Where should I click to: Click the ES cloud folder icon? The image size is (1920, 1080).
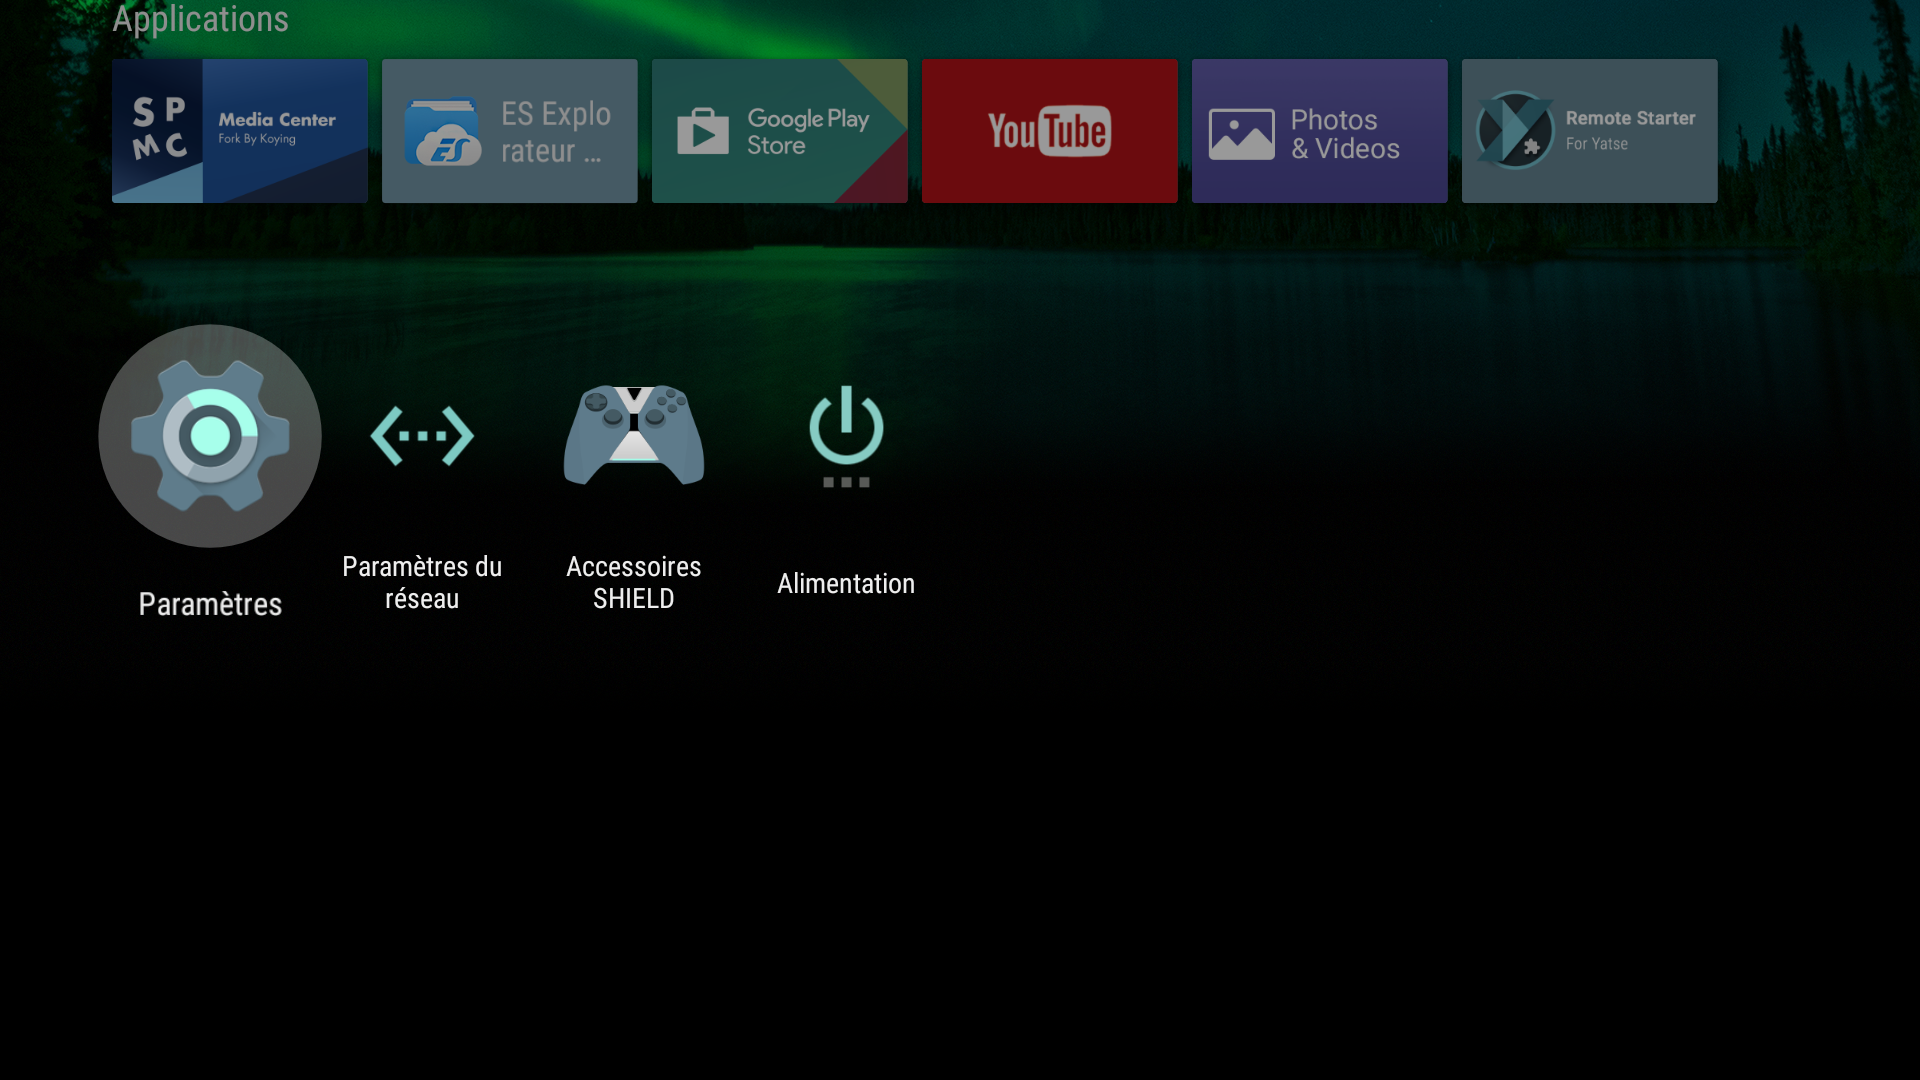click(442, 131)
